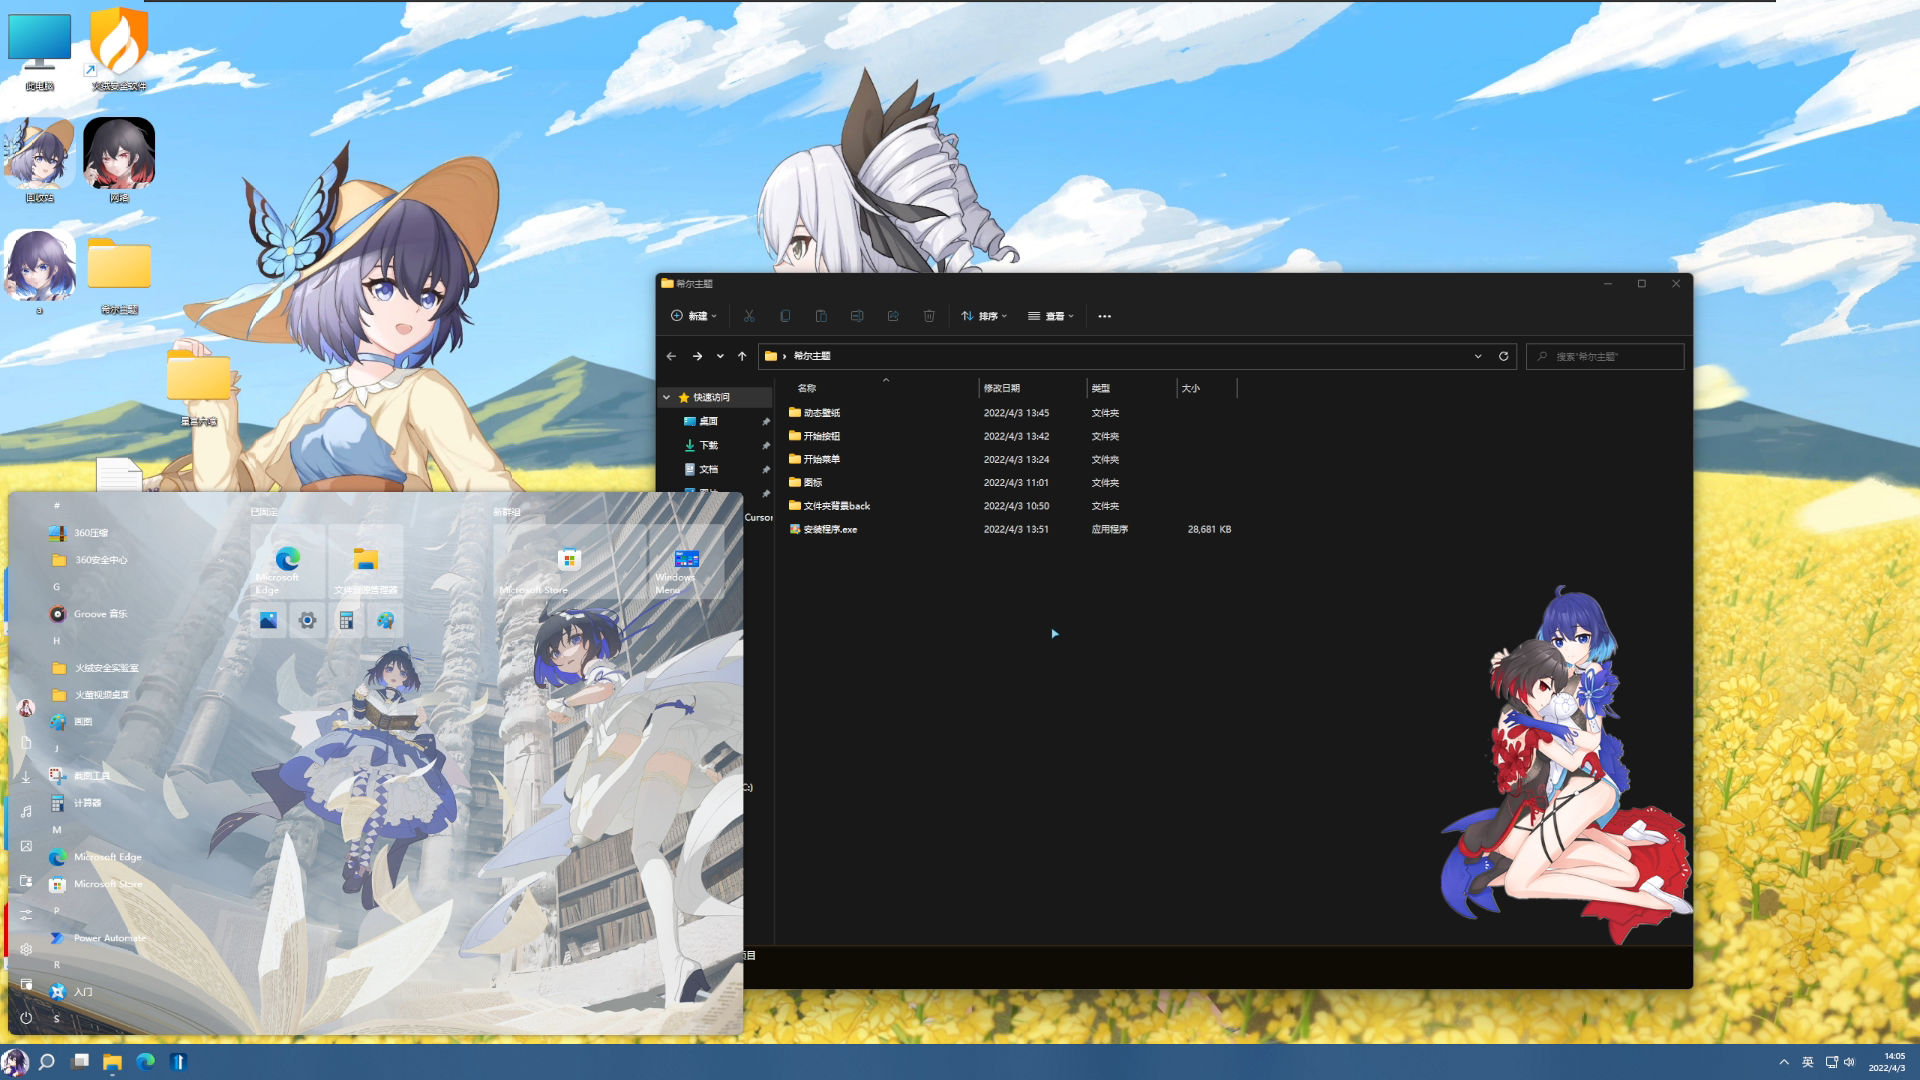Open the Settings gear tile in Start menu
Screen dimensions: 1920x1080
(x=307, y=621)
